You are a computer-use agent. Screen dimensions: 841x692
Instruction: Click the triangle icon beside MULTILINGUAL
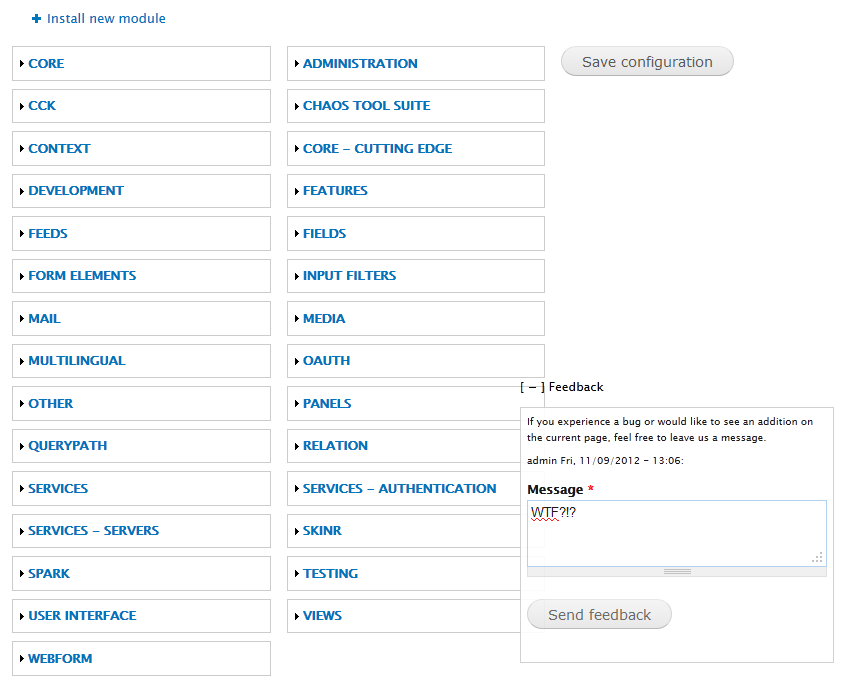click(x=22, y=361)
